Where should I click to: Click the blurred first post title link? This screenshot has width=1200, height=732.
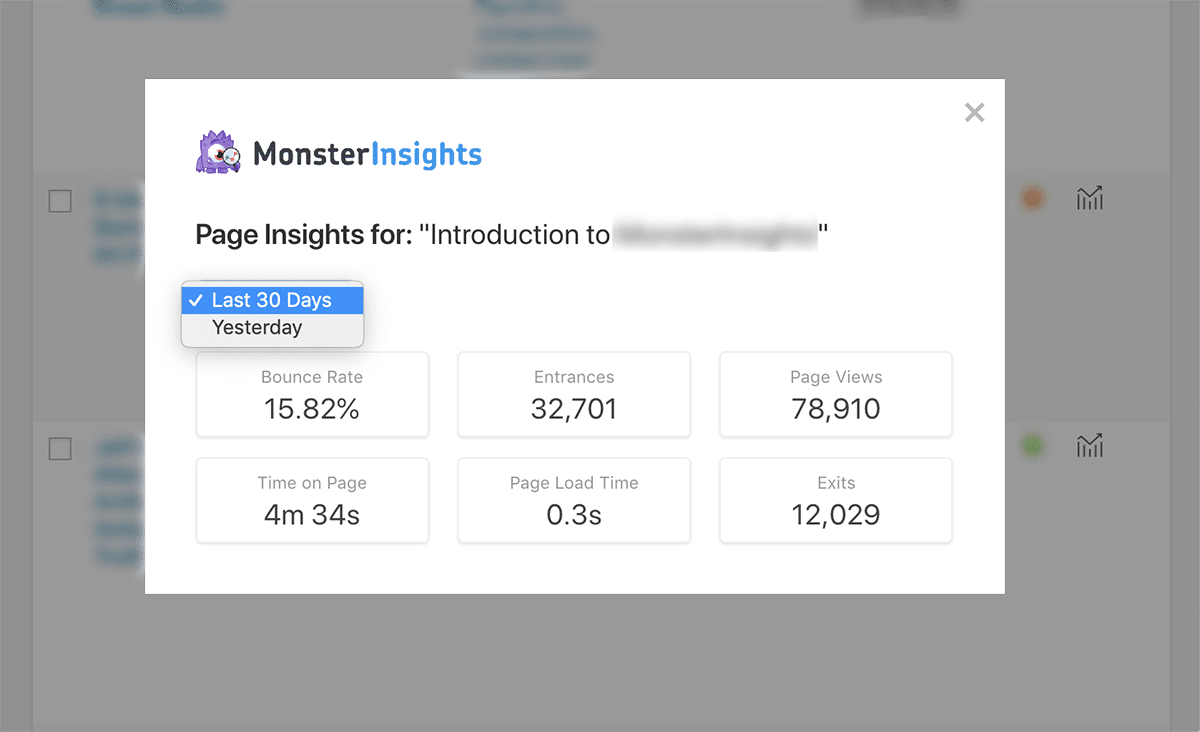118,227
